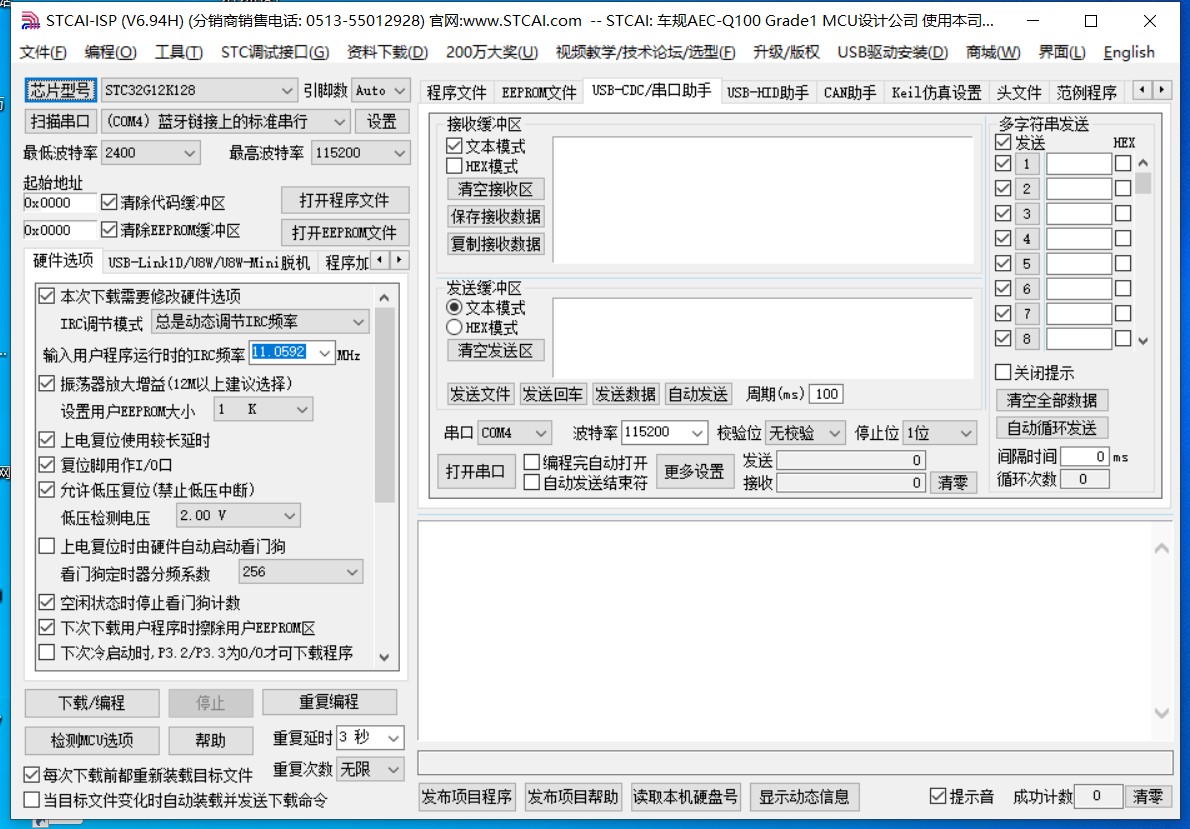Click the STCAI-ISP title bar app icon
Viewport: 1190px width, 829px height.
pos(30,20)
